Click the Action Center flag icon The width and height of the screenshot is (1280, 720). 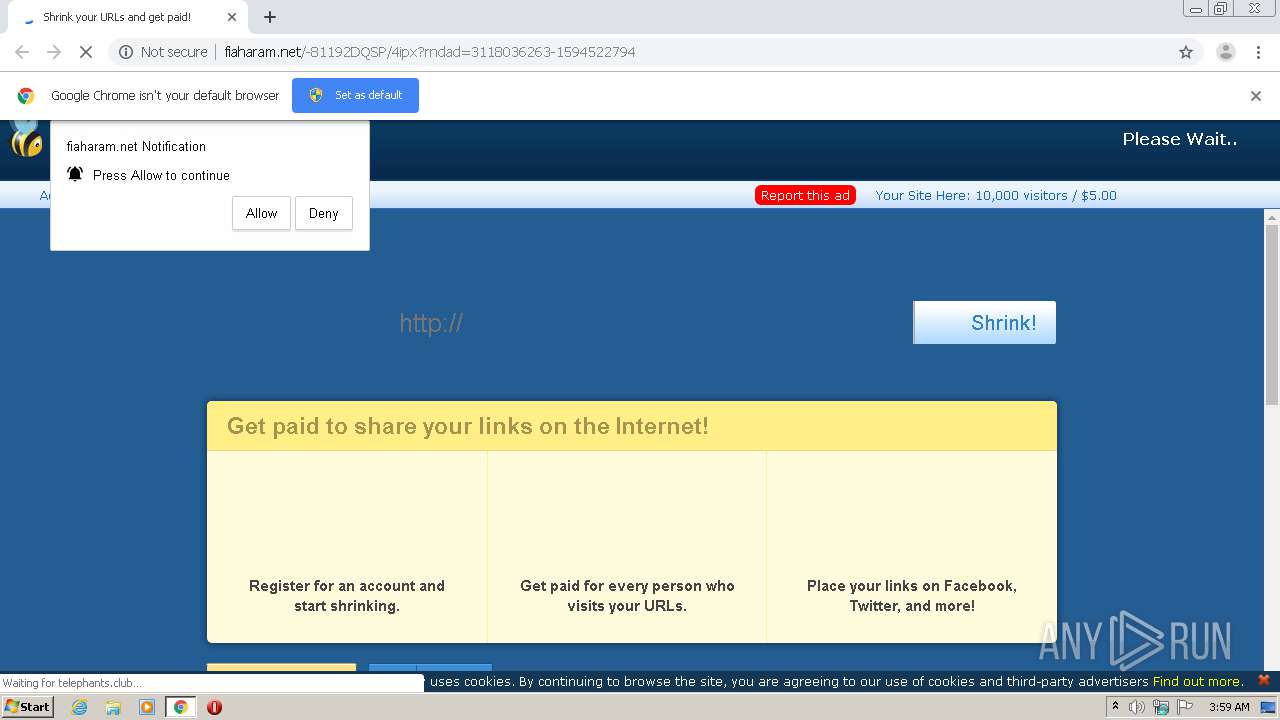(x=1185, y=707)
